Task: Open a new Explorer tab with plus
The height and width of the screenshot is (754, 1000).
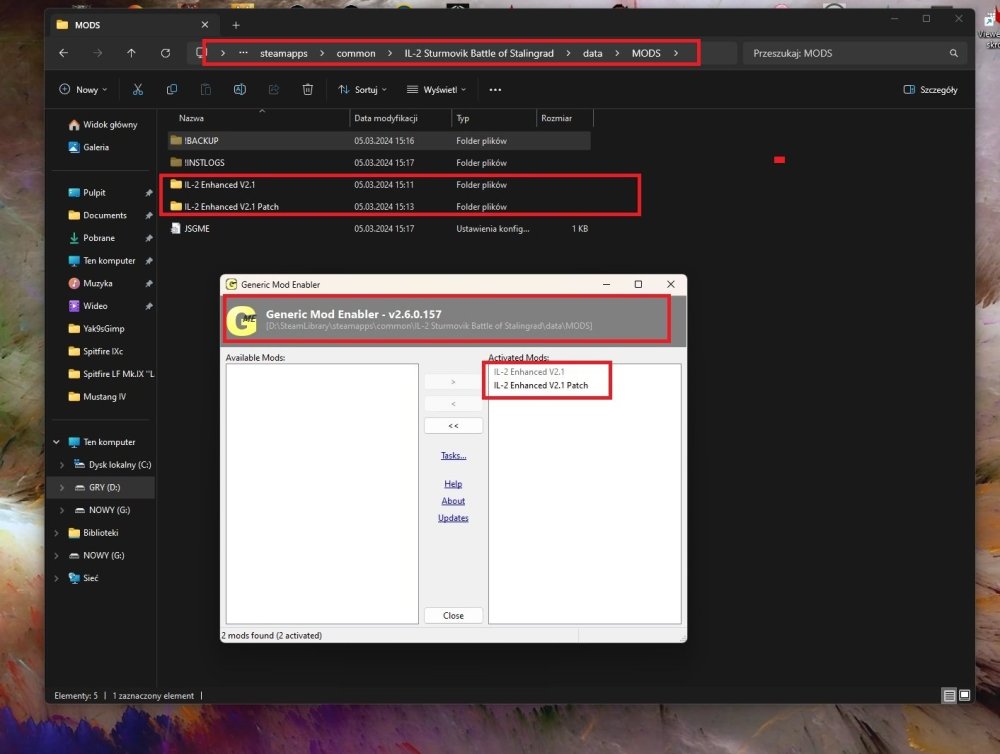Action: [236, 25]
